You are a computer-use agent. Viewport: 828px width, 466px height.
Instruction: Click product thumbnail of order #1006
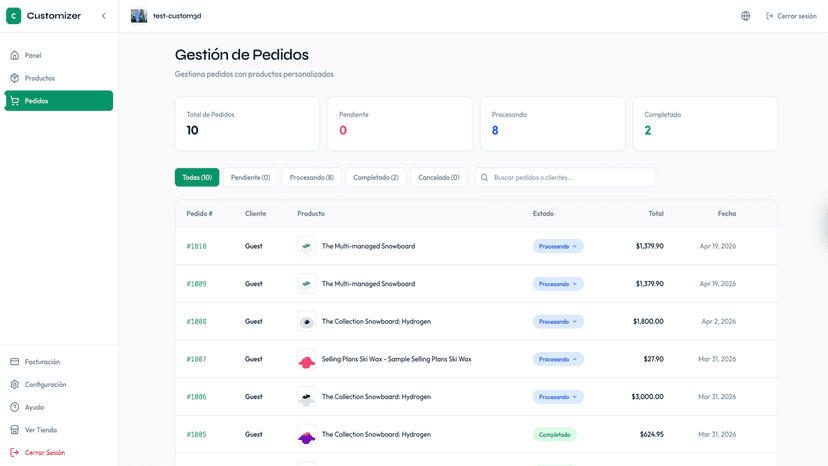[307, 397]
